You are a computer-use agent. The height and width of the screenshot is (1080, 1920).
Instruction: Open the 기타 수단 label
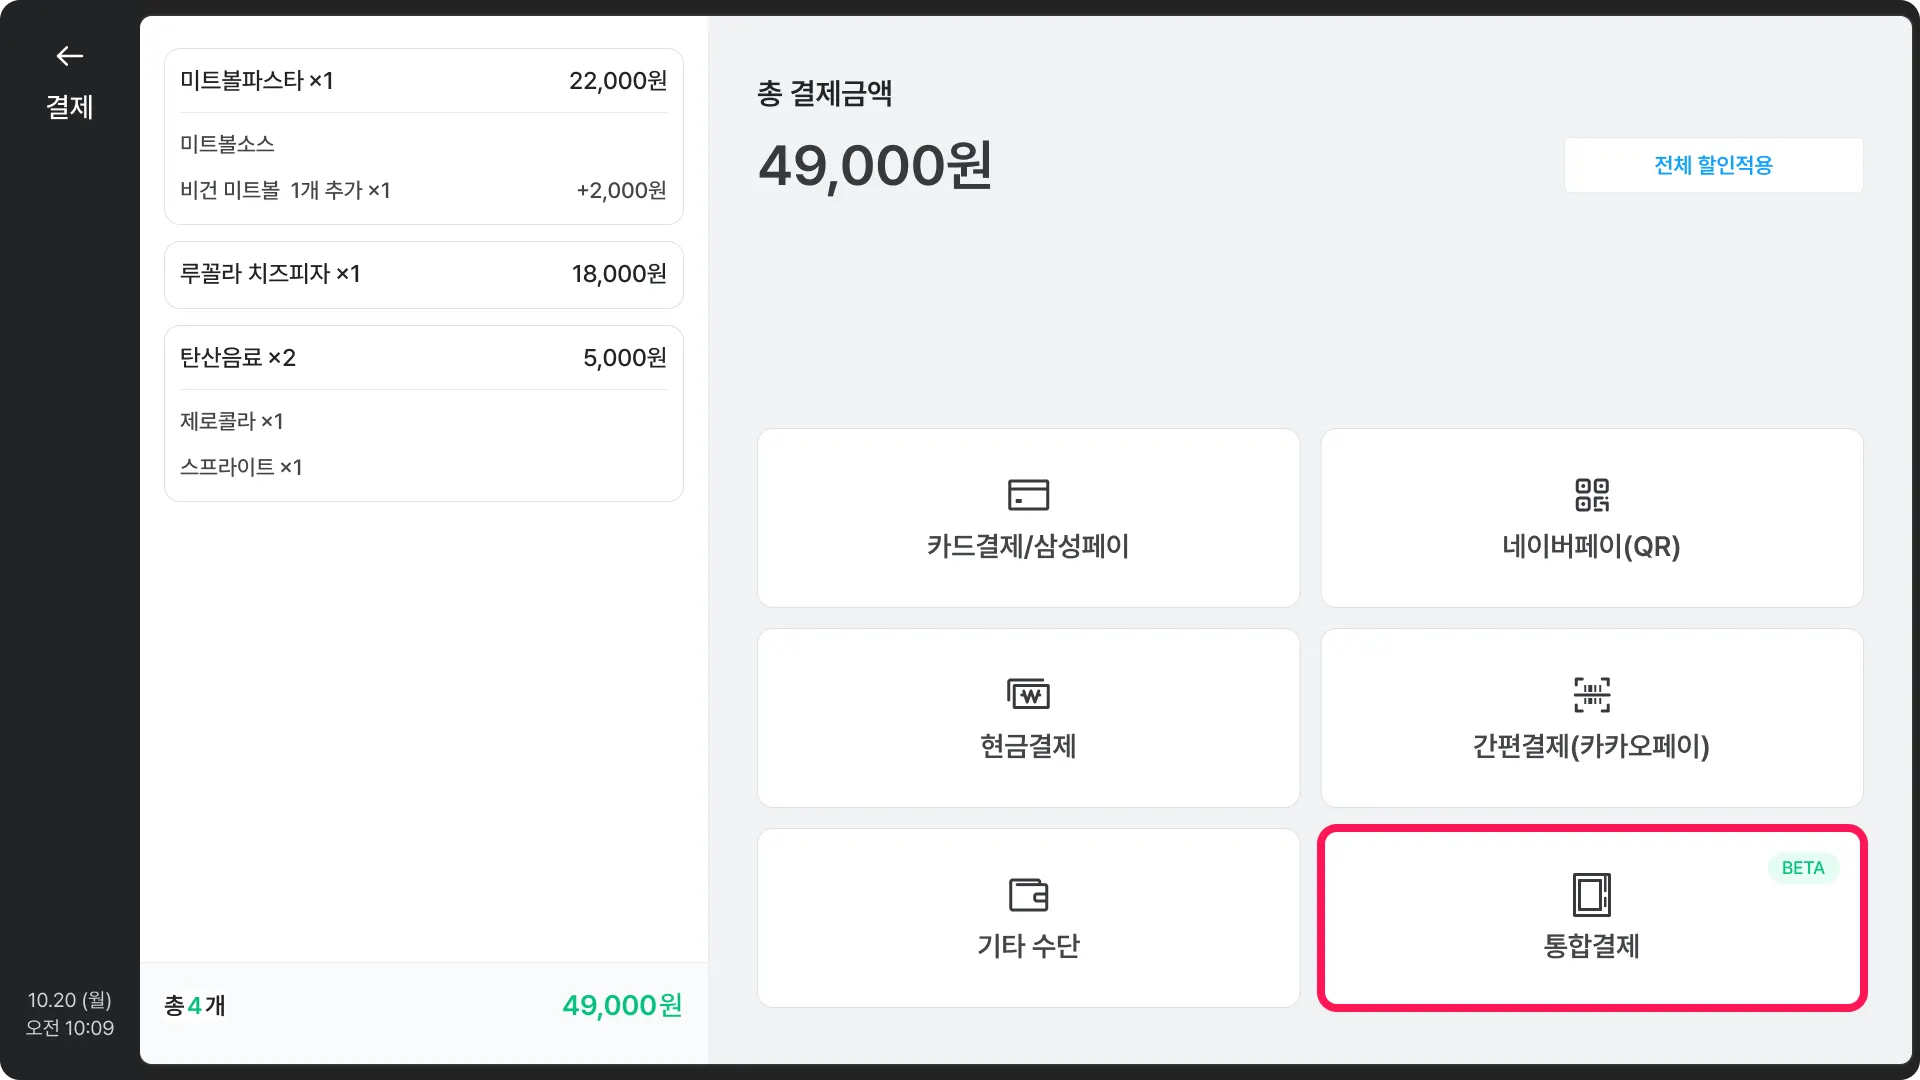click(x=1028, y=946)
